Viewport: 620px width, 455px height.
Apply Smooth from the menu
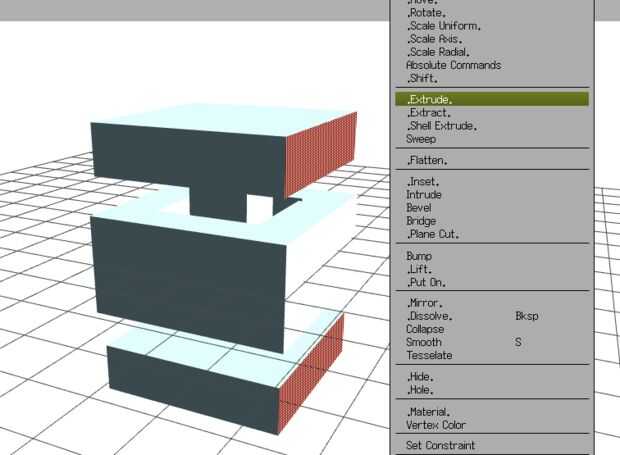pyautogui.click(x=492, y=342)
